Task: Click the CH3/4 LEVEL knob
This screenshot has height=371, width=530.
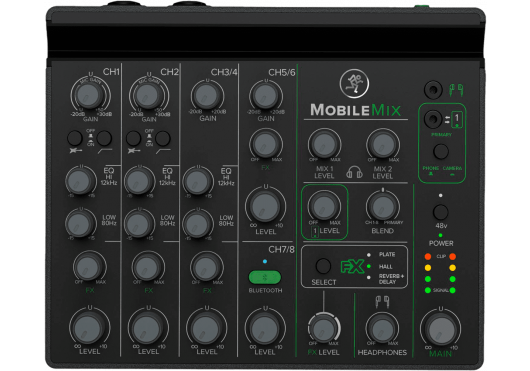Action: click(207, 328)
